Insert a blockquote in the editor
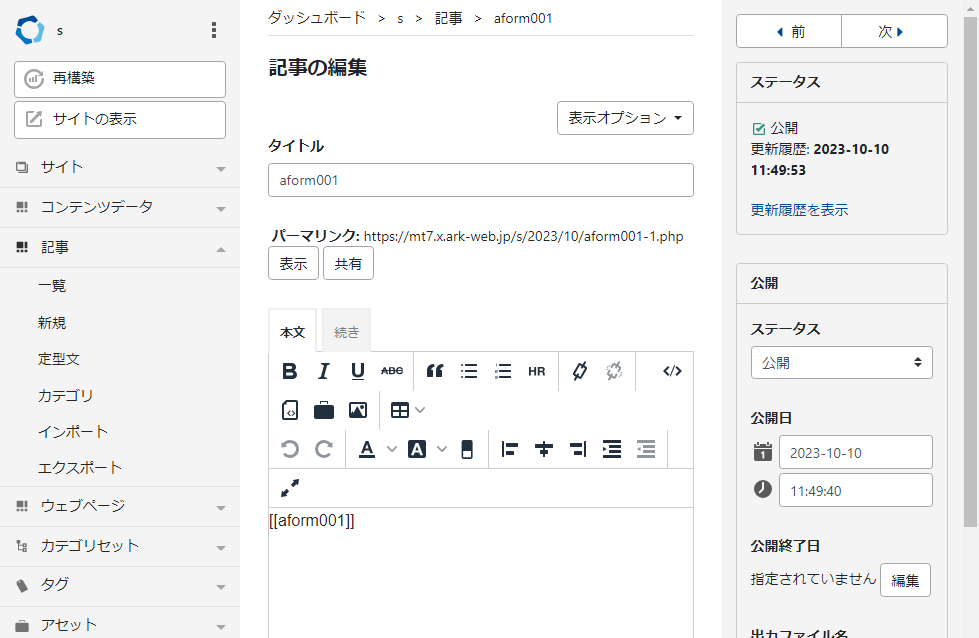 pos(434,371)
